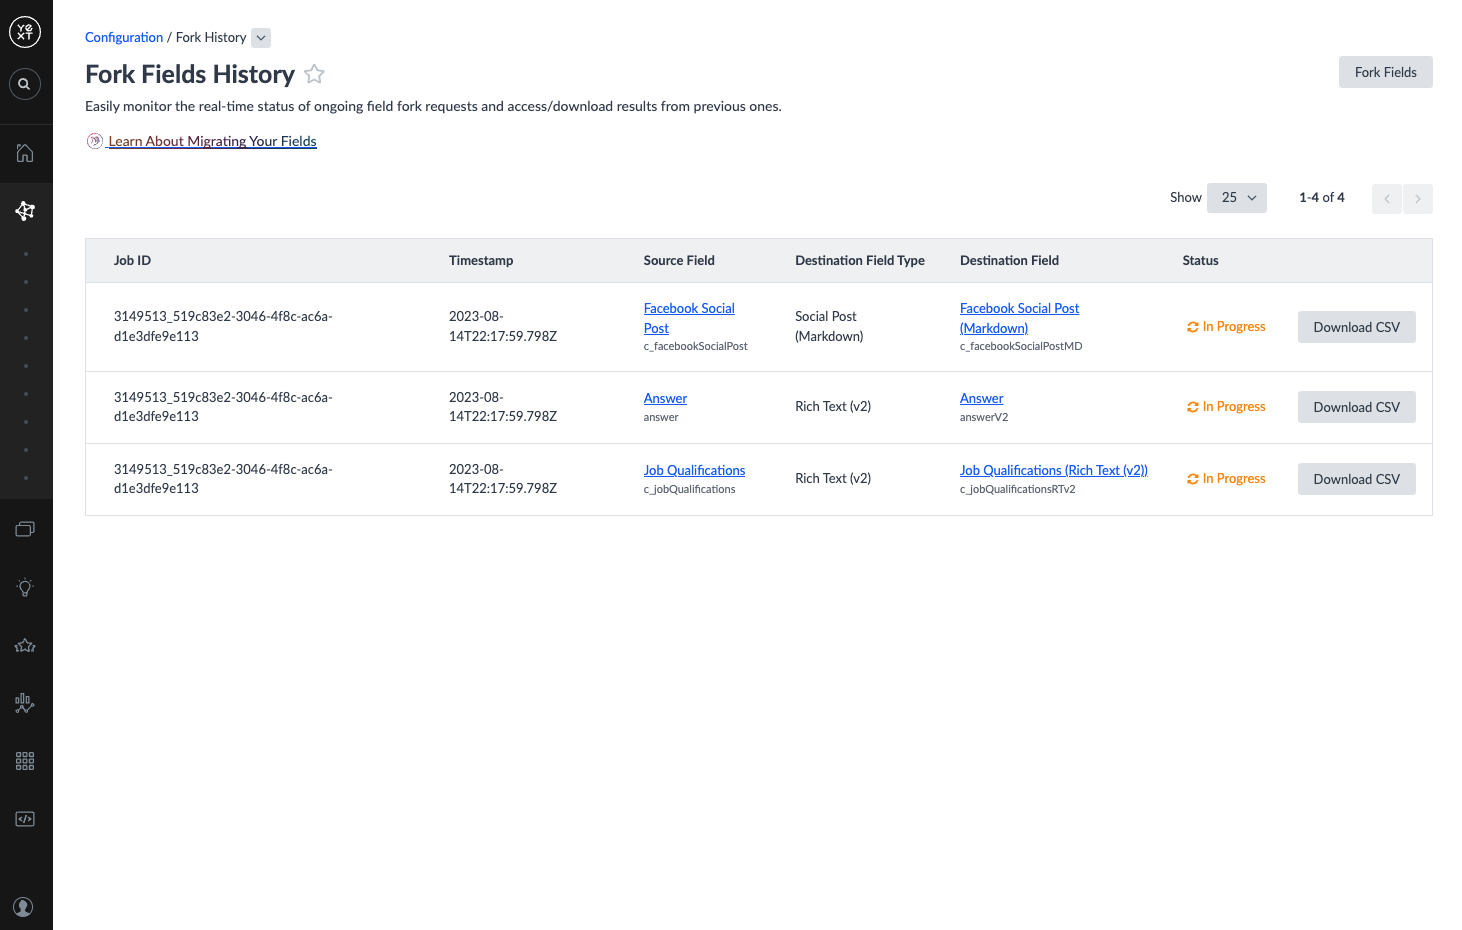Open the Knowledge Graph sidebar icon

[x=25, y=211]
